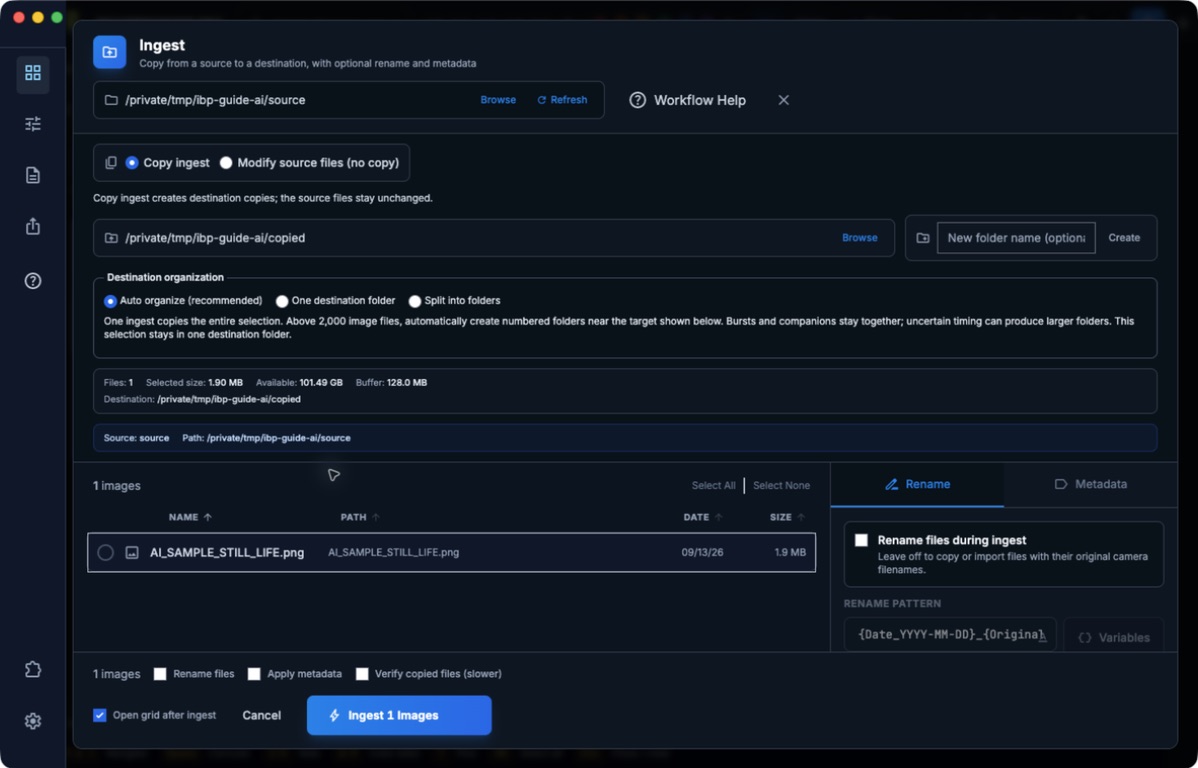This screenshot has height=768, width=1198.
Task: Toggle Verify copied files (slower) checkbox
Action: 362,674
